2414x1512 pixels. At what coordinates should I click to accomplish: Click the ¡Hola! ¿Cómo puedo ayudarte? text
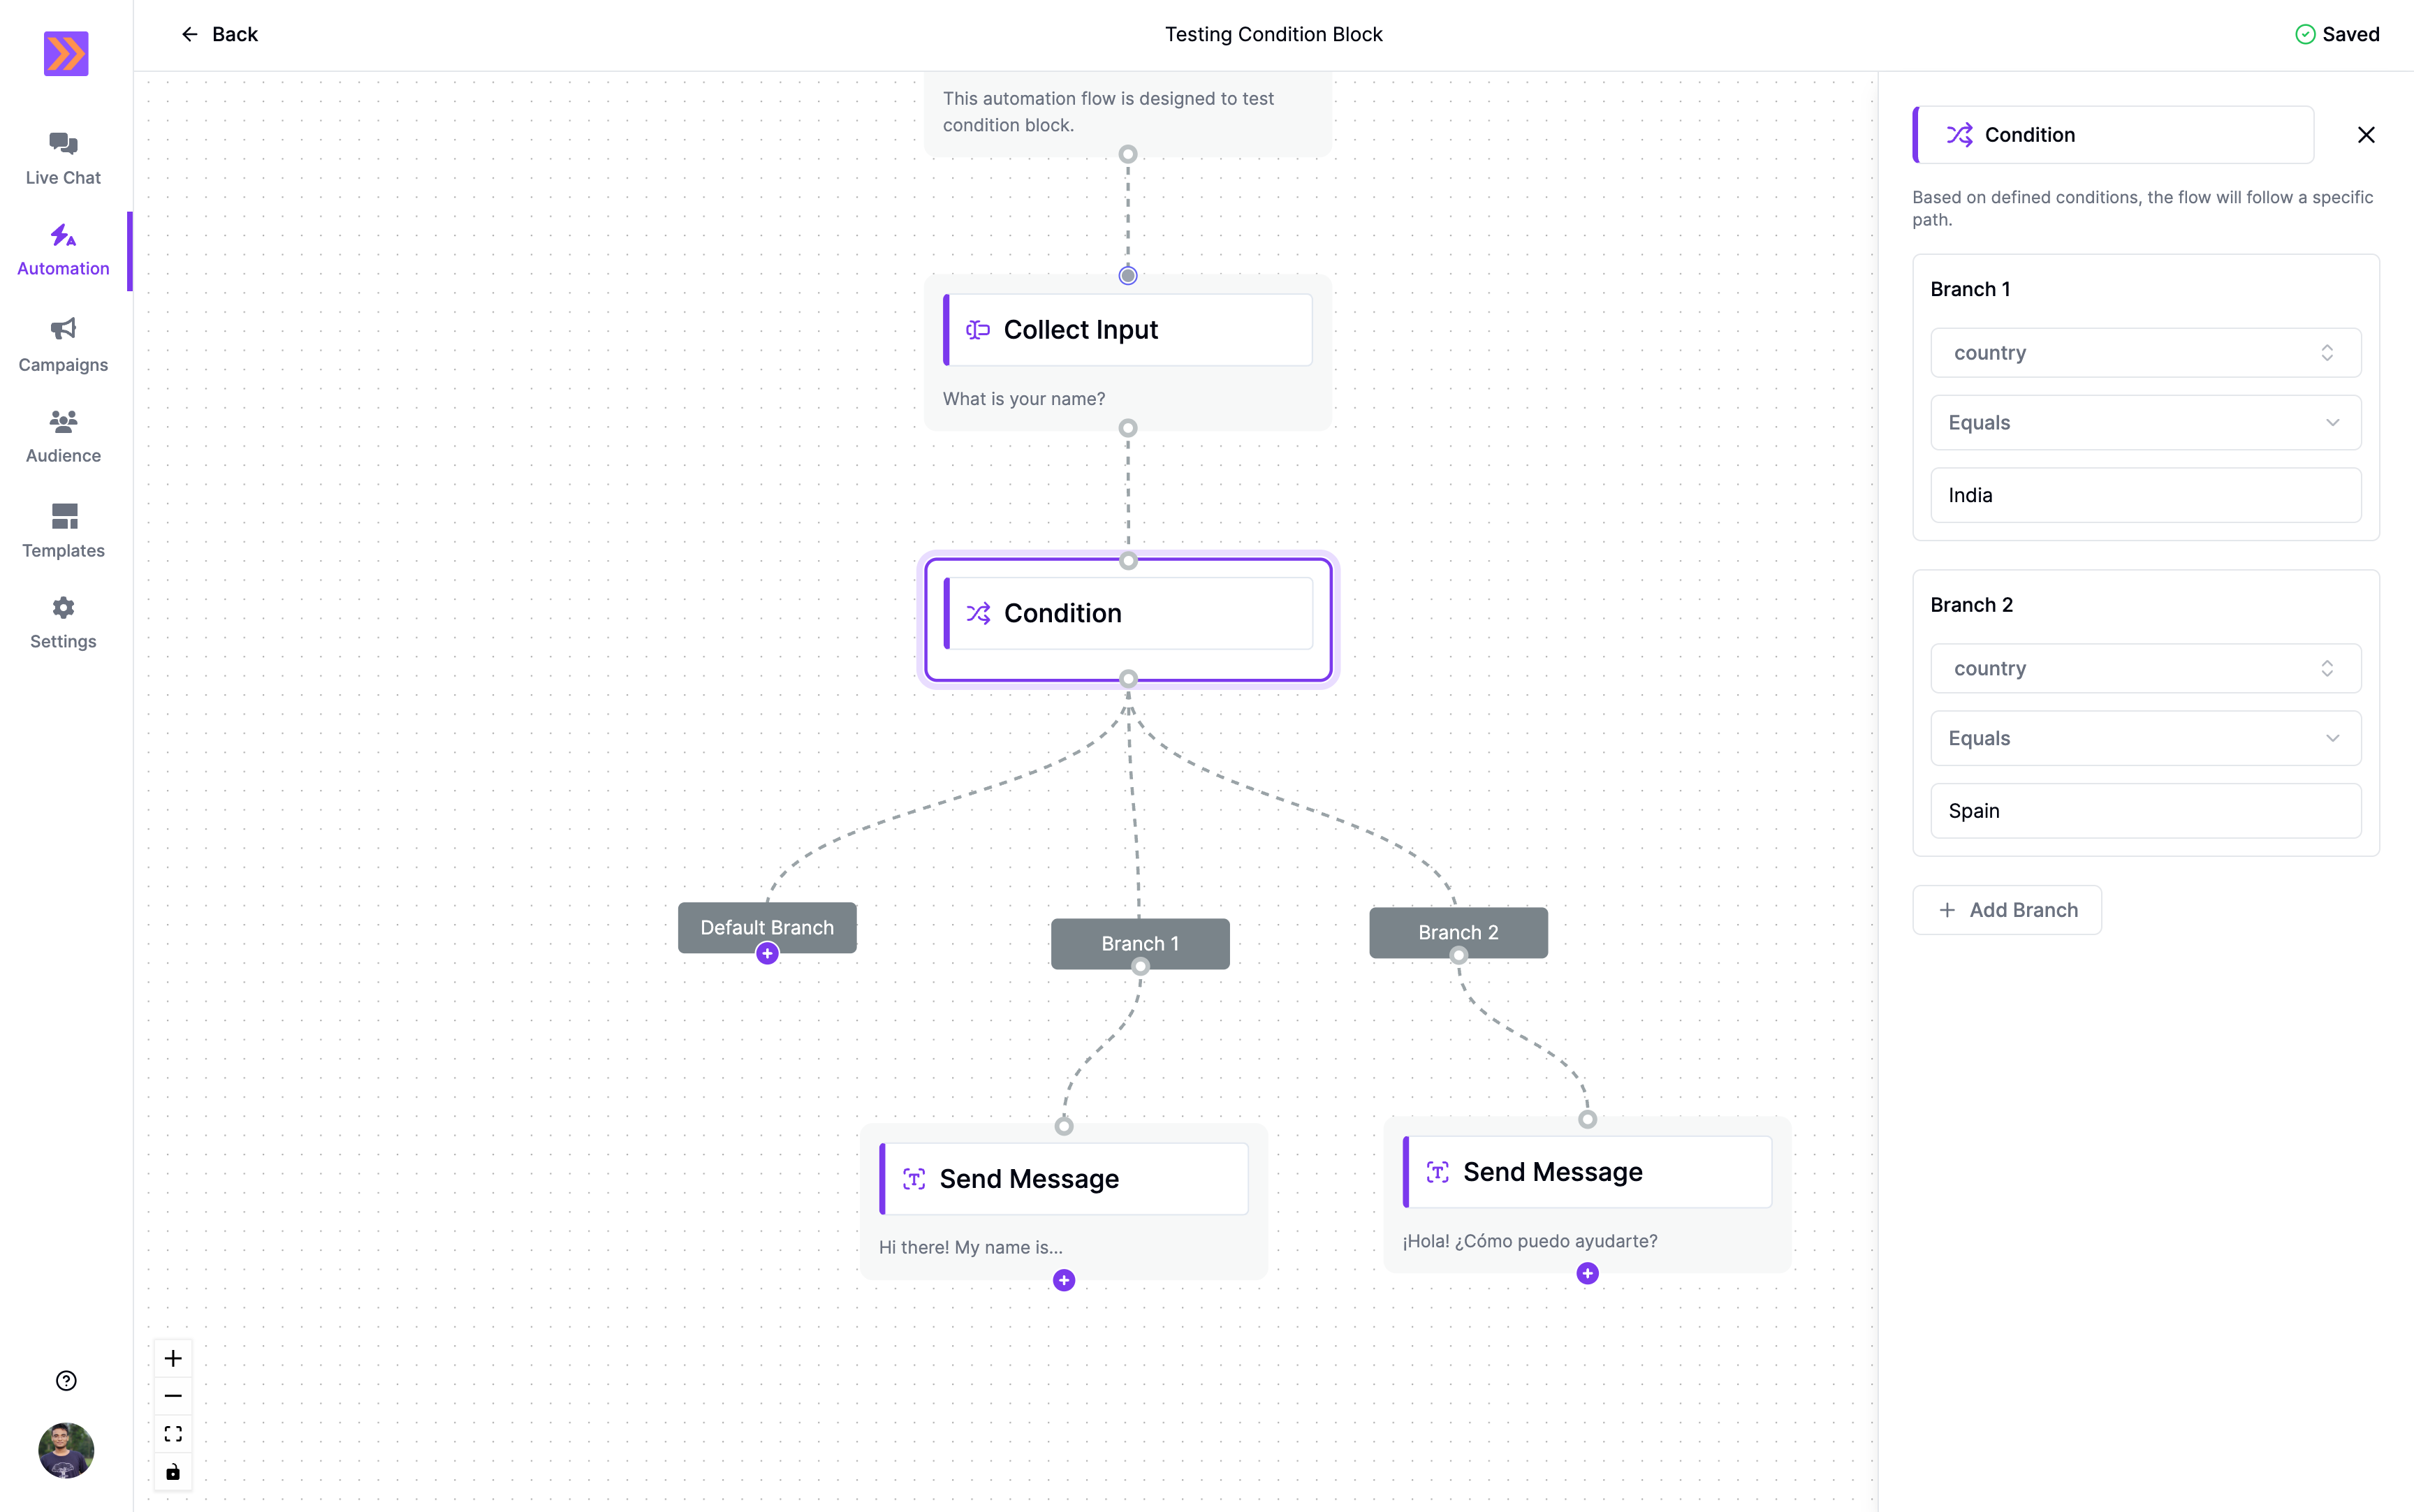tap(1530, 1241)
